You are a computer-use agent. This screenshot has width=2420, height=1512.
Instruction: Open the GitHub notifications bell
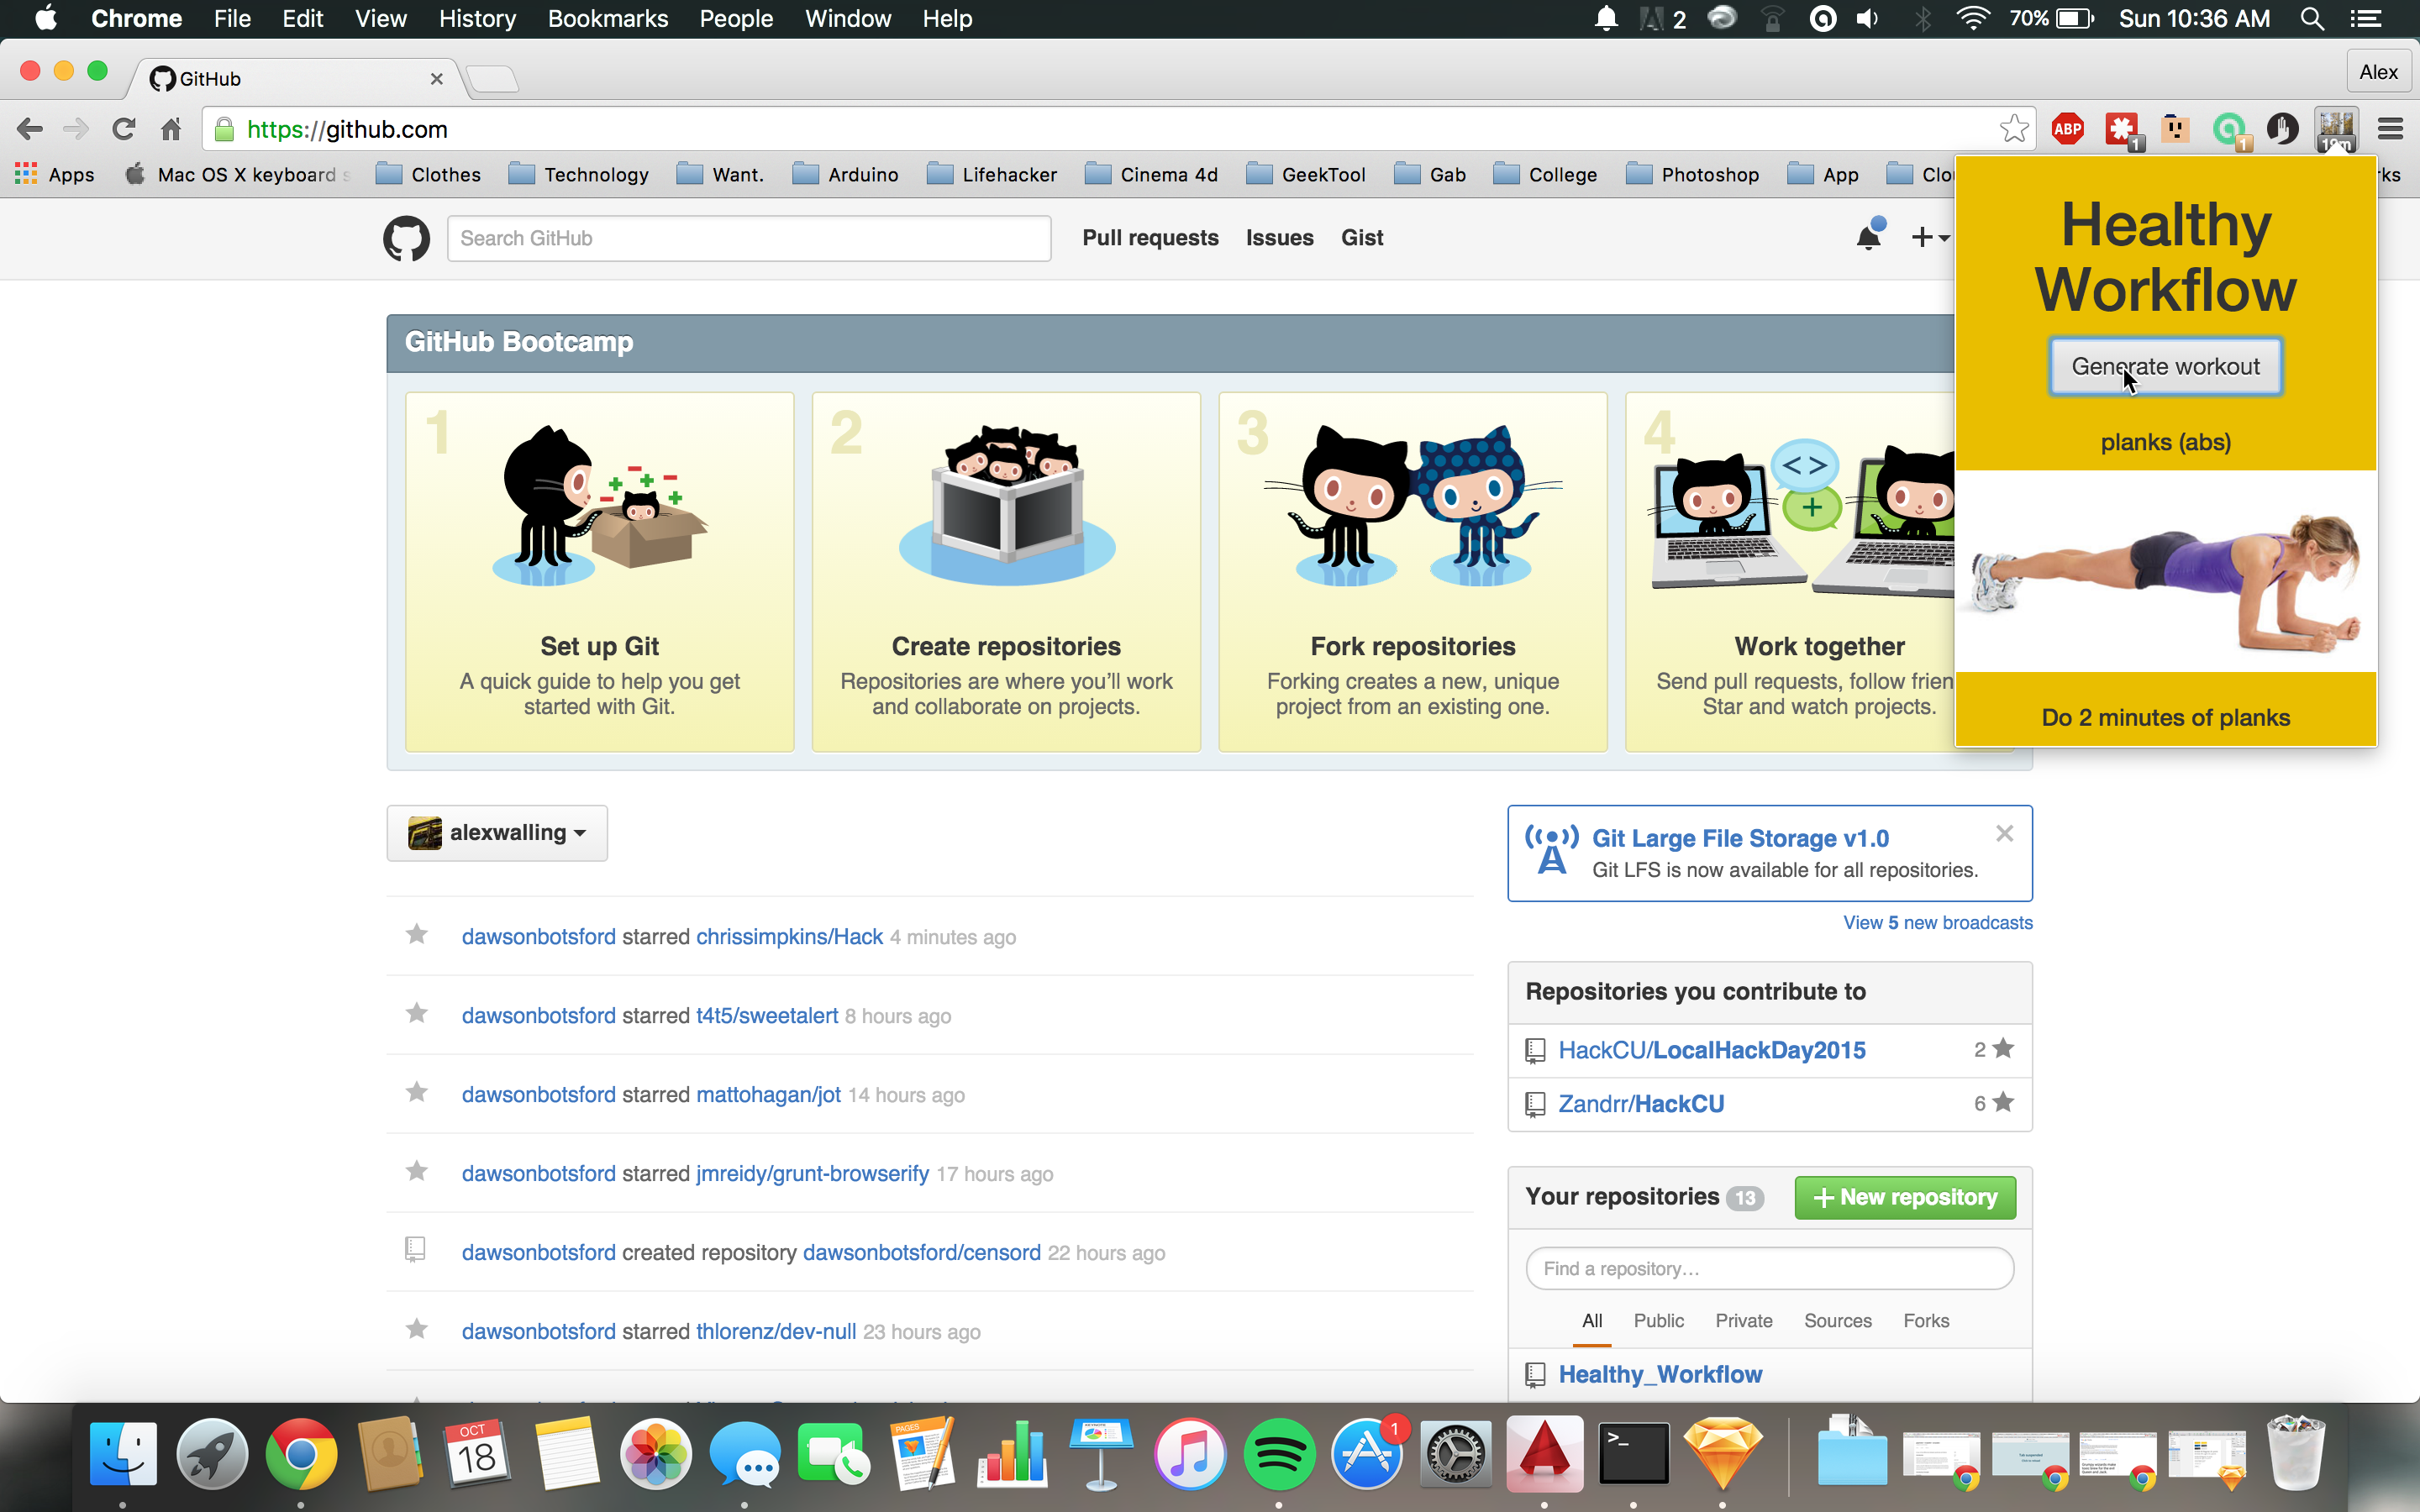[1868, 238]
